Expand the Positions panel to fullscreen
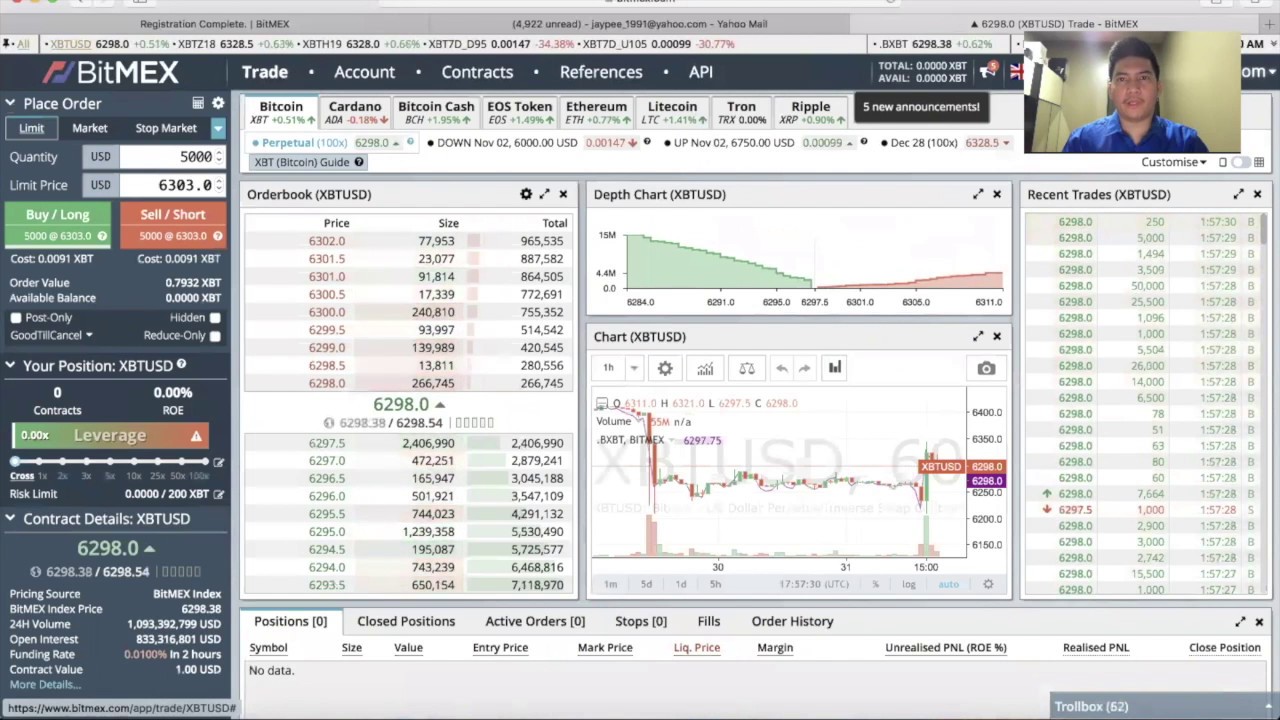 click(x=1241, y=621)
